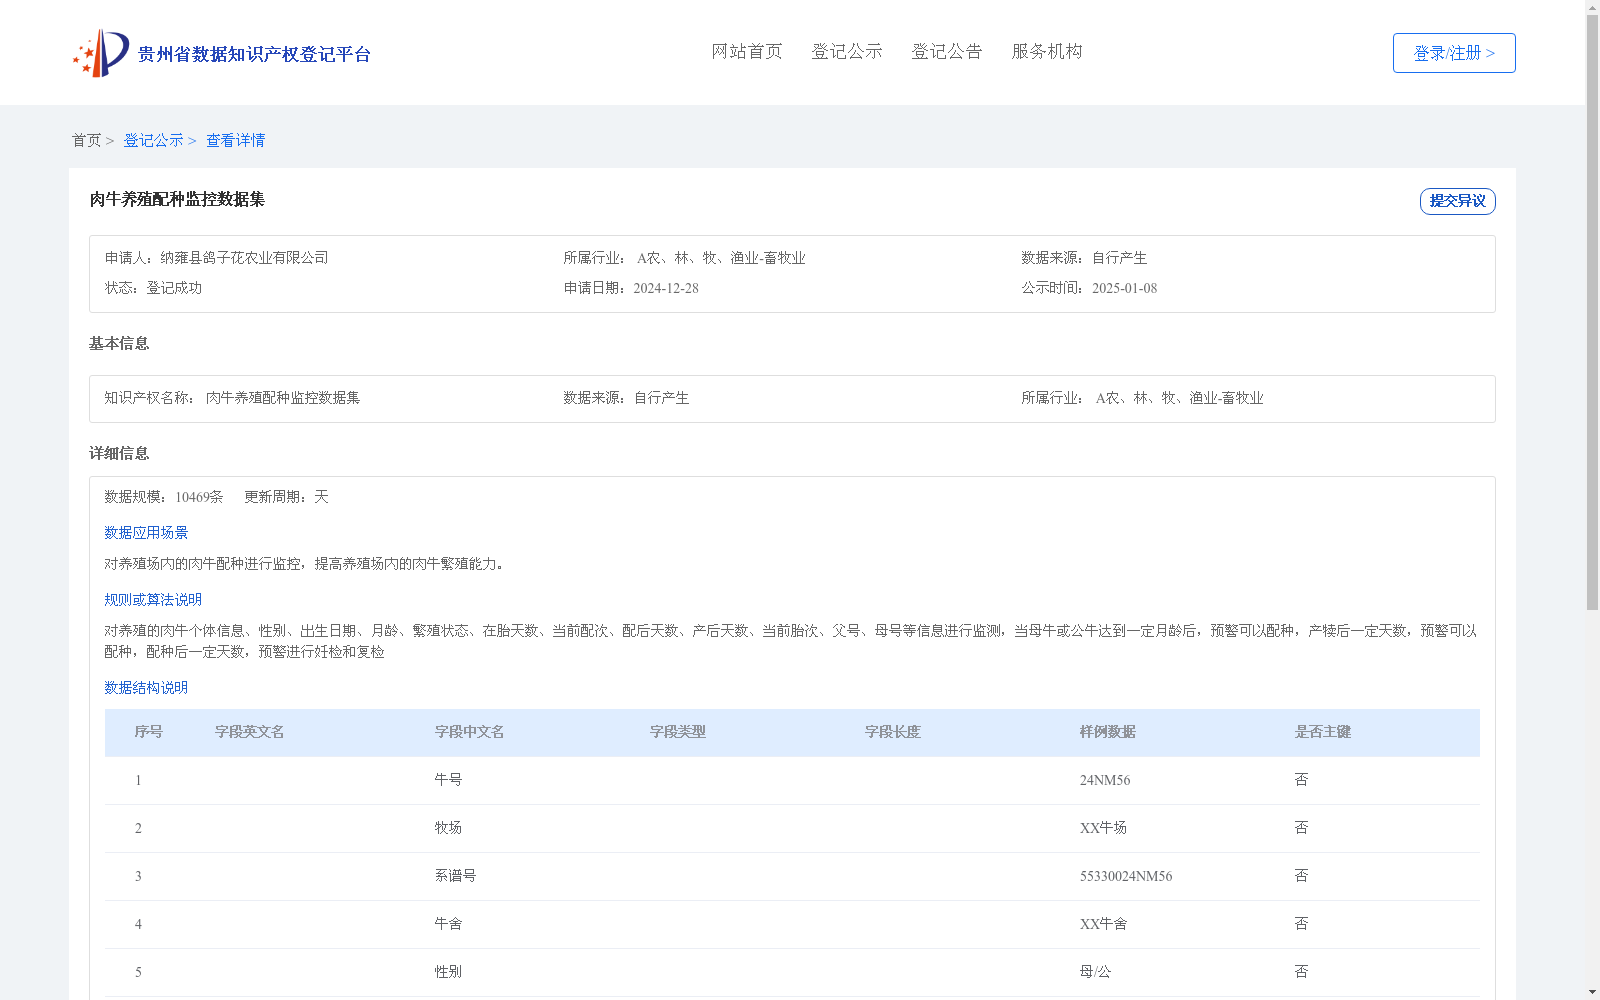Click the 数据应用场景 heading

coord(146,533)
